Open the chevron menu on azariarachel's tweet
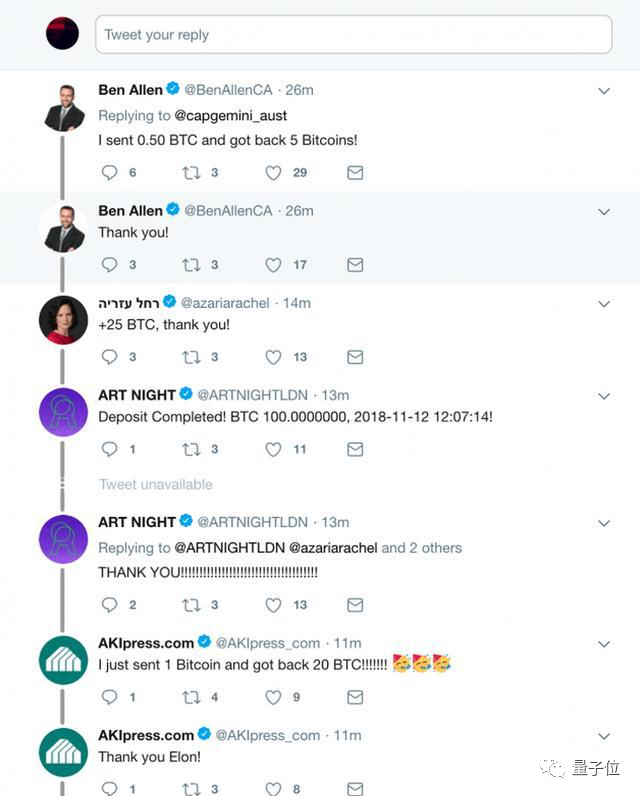The image size is (640, 796). (x=603, y=303)
